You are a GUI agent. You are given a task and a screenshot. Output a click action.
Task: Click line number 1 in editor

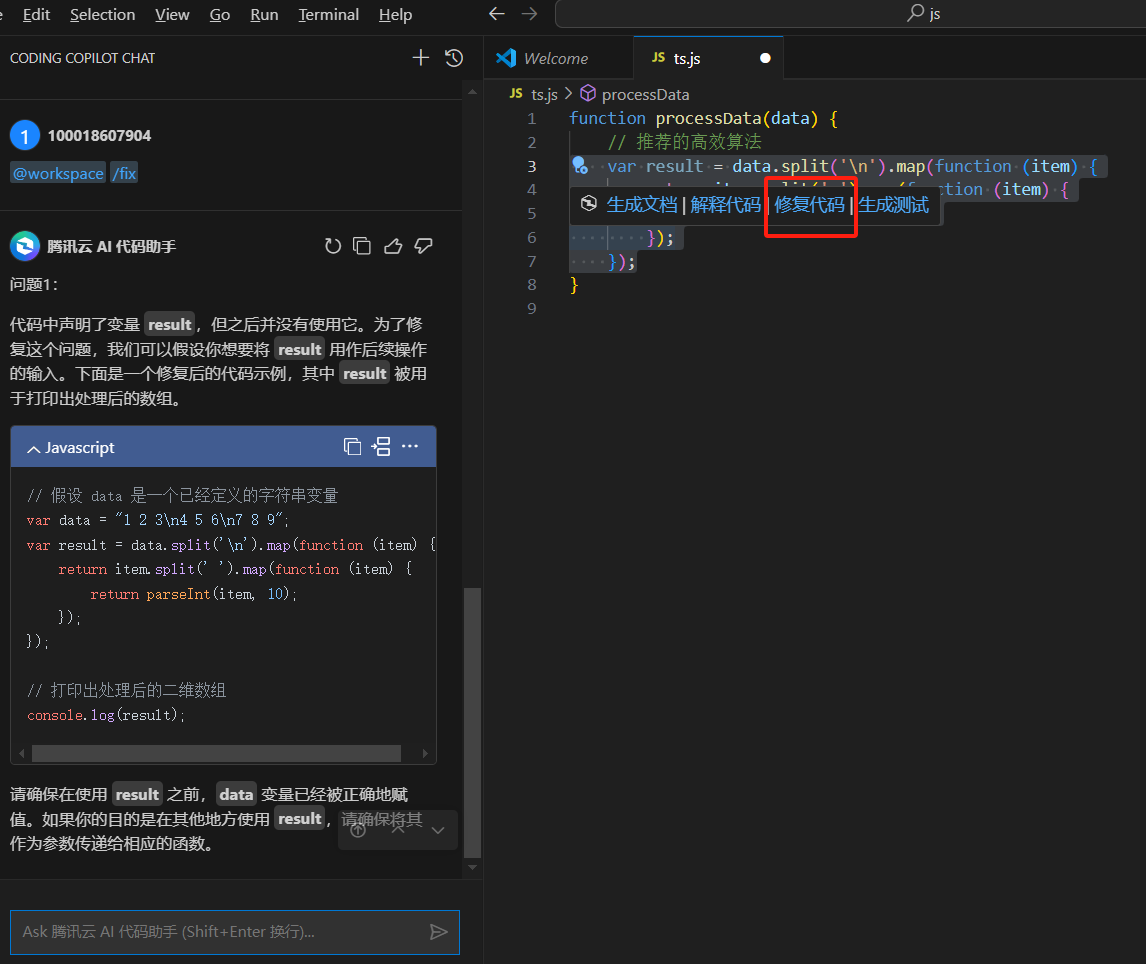pyautogui.click(x=531, y=118)
